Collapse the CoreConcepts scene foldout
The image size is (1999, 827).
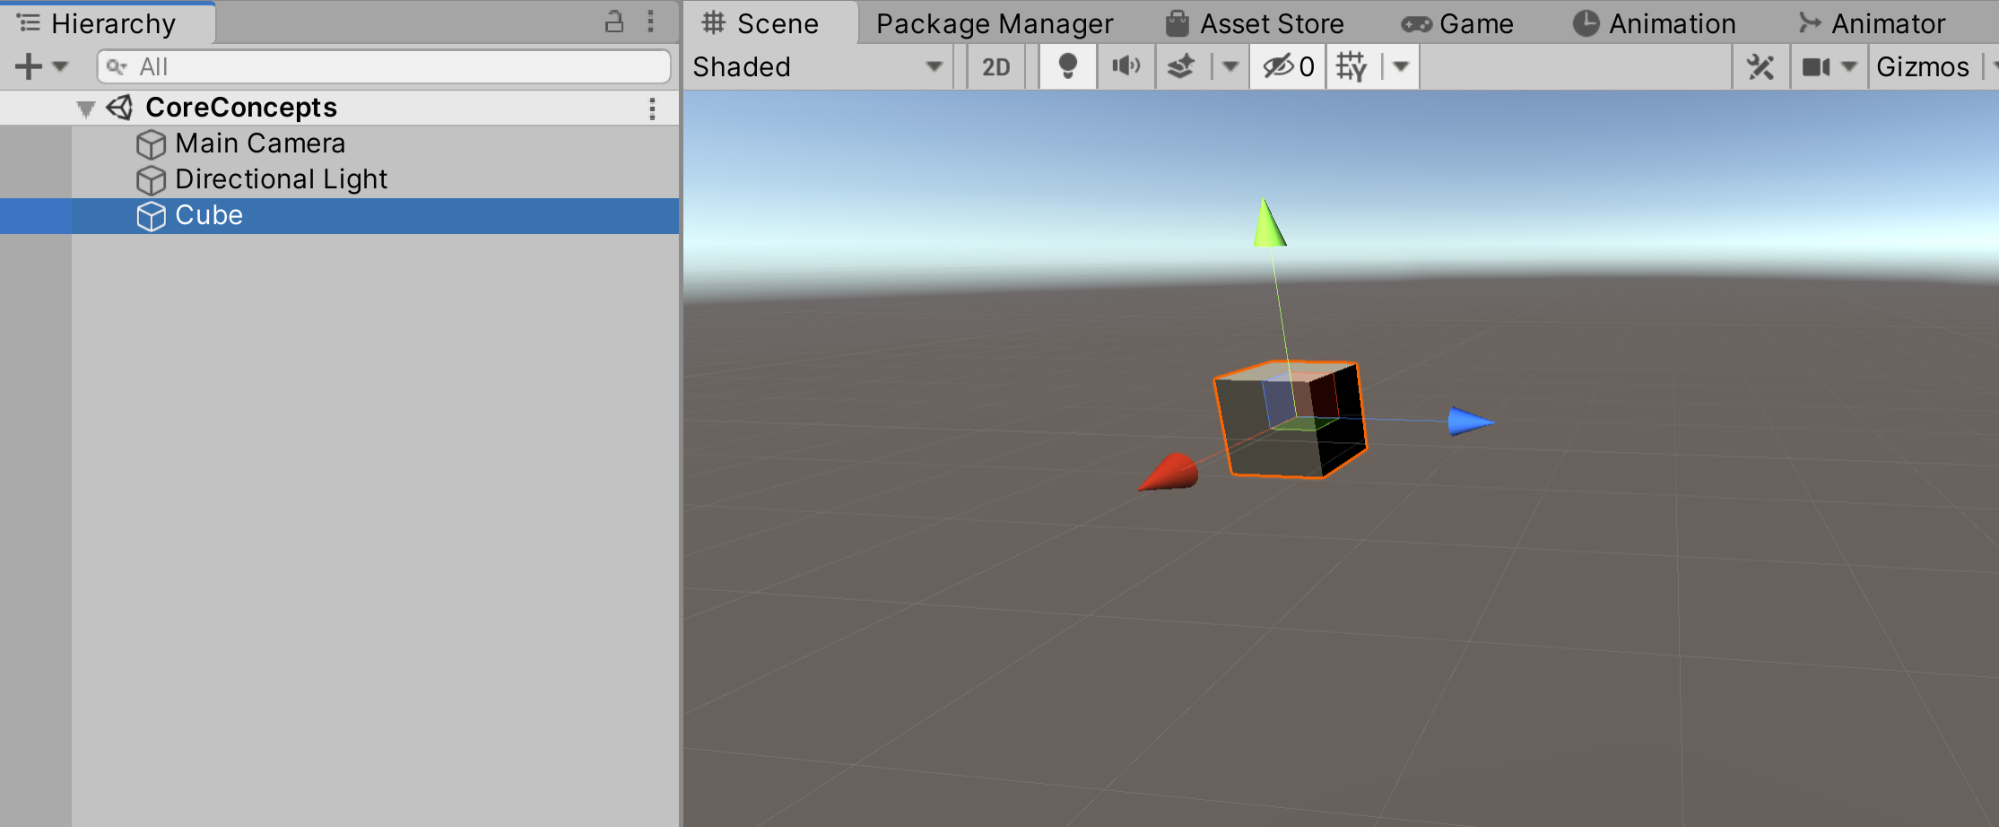click(x=86, y=108)
